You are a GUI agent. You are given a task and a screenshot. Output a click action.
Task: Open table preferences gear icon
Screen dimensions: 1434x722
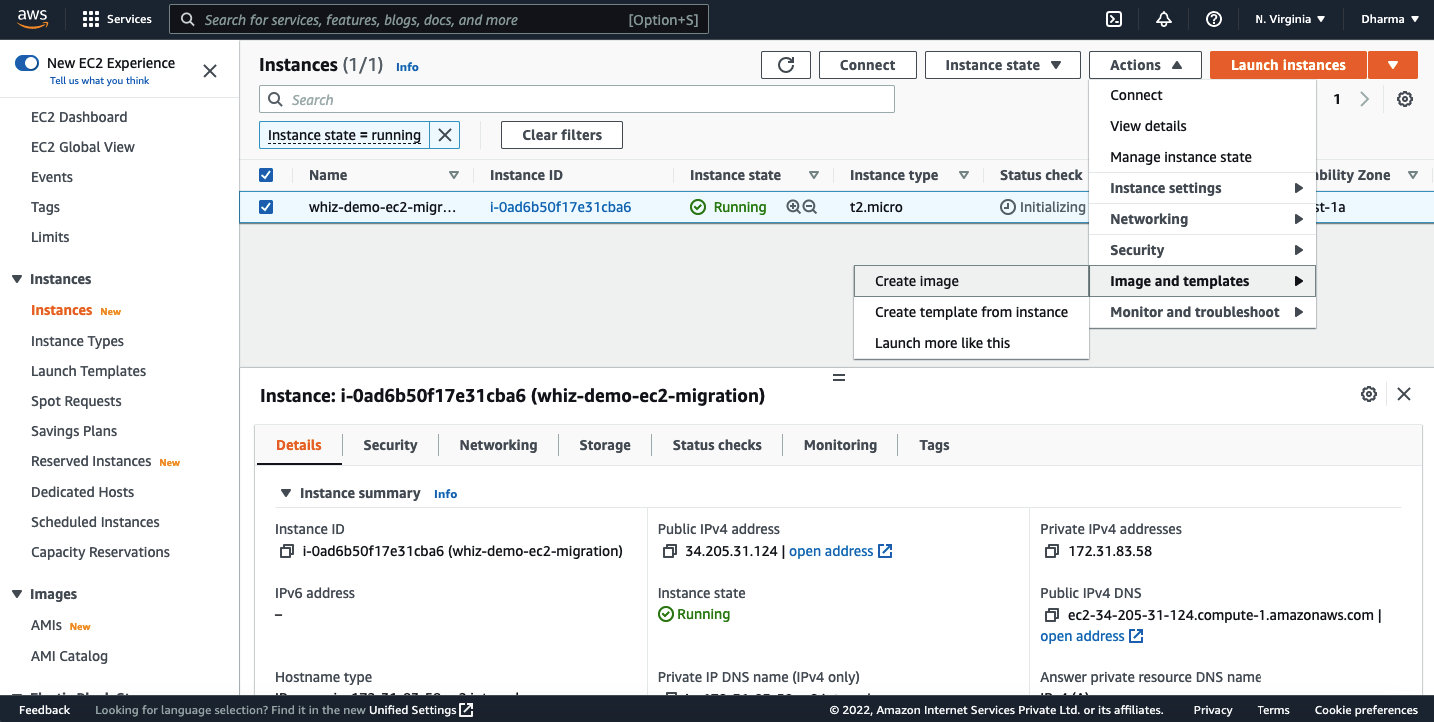point(1405,99)
